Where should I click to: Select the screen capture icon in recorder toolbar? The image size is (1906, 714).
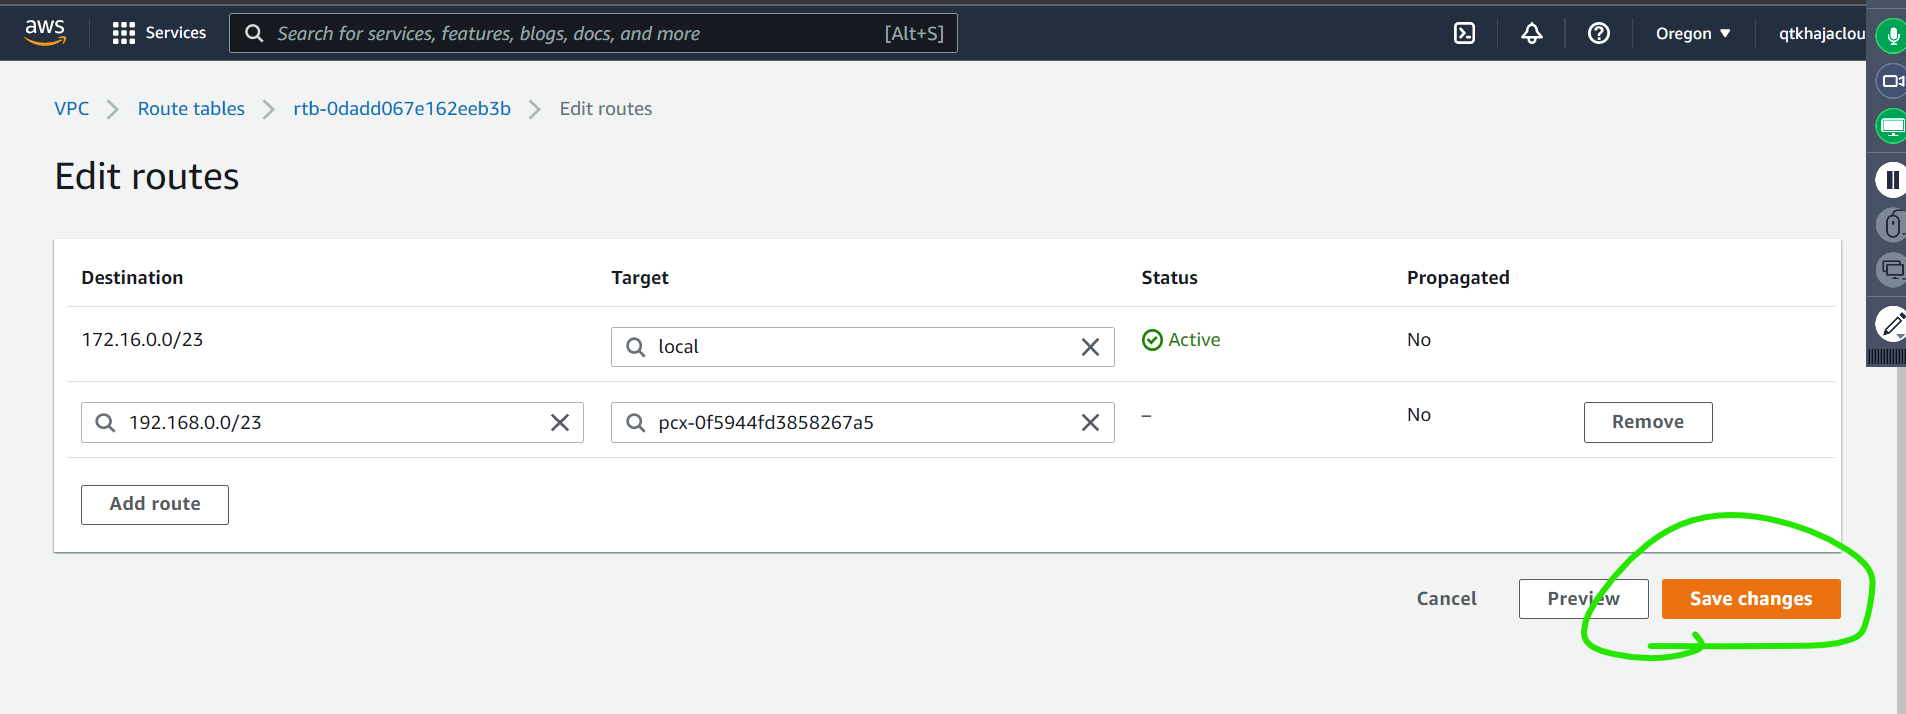[1892, 126]
